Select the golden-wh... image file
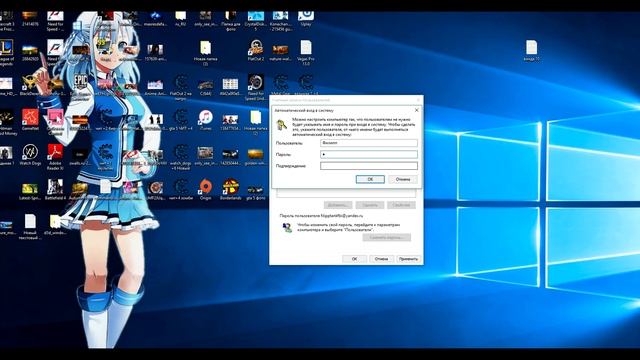The width and height of the screenshot is (640, 360). 256,154
